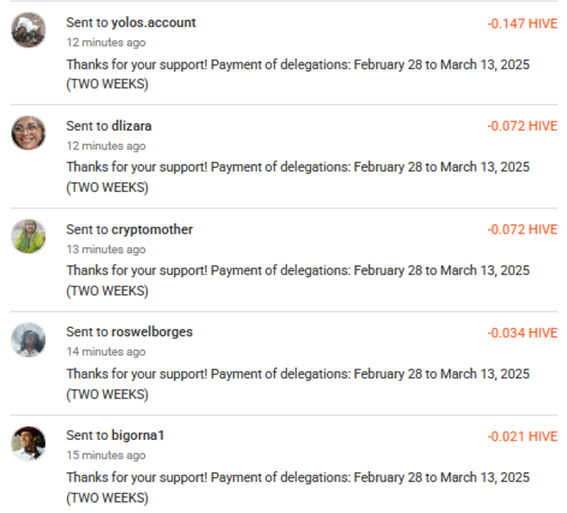The image size is (567, 513).
Task: Open the roswelborges profile avatar
Action: coord(28,340)
